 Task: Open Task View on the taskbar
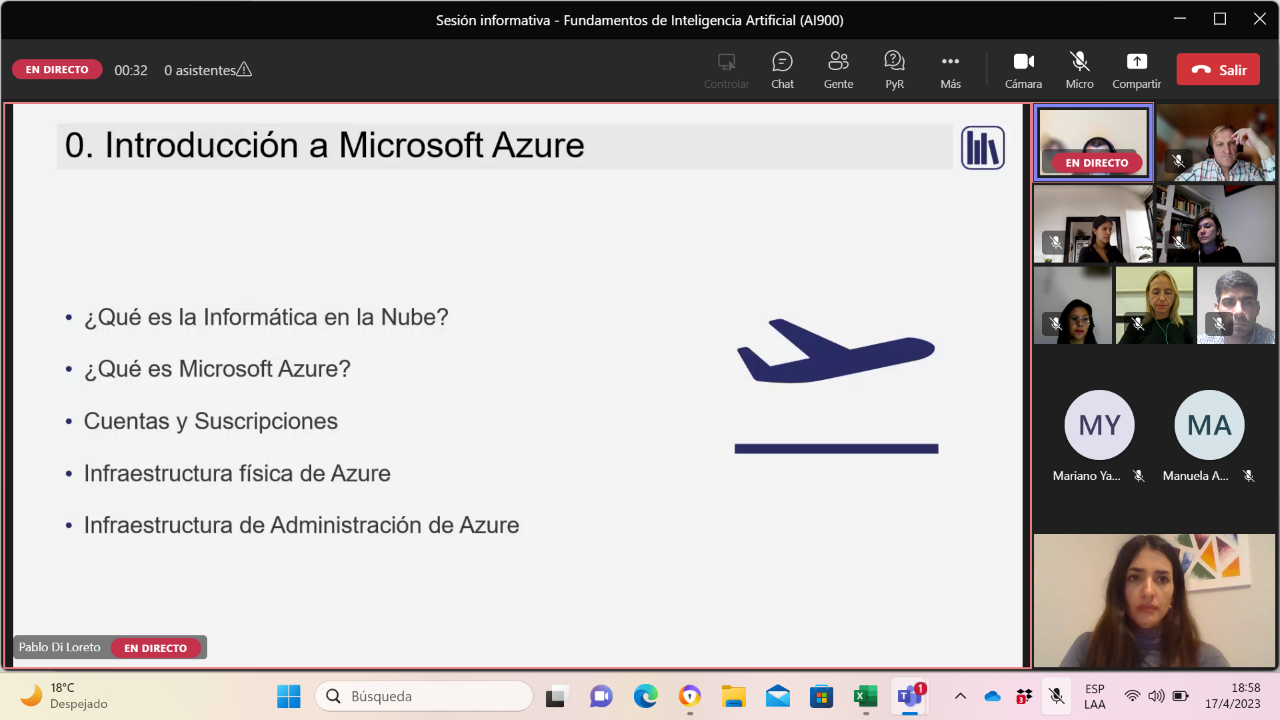click(556, 696)
